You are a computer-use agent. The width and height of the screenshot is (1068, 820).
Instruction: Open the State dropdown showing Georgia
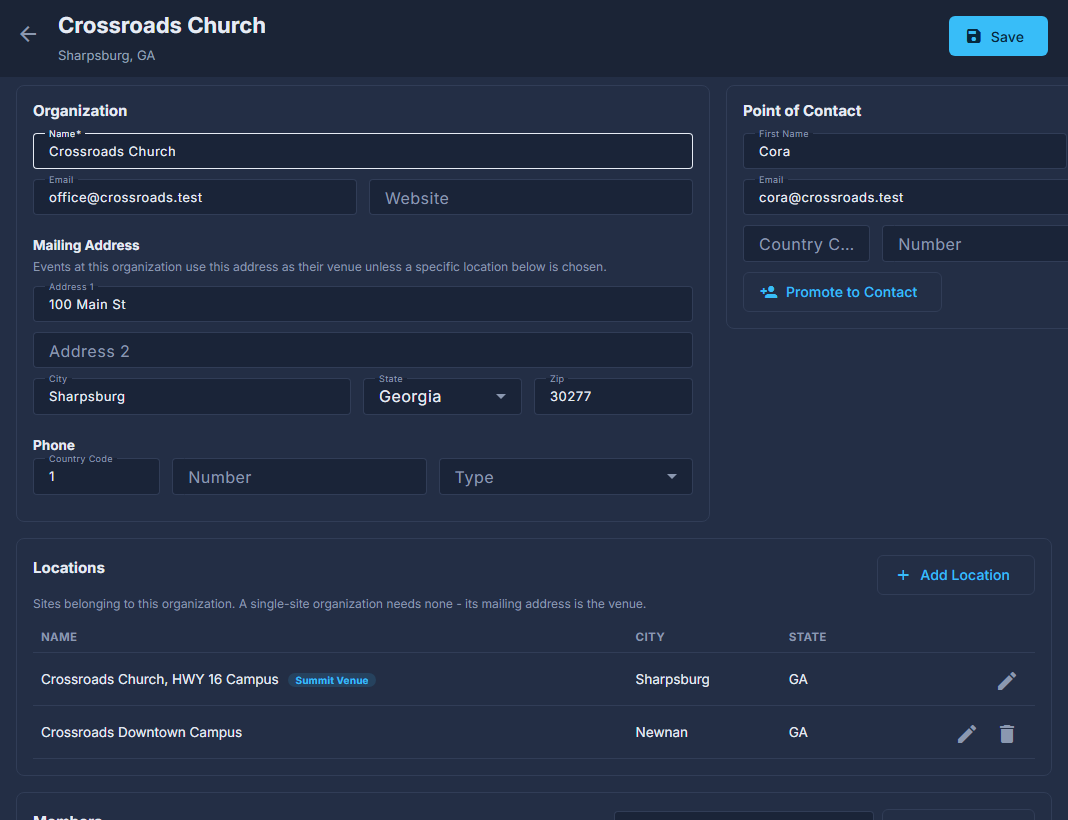point(442,396)
